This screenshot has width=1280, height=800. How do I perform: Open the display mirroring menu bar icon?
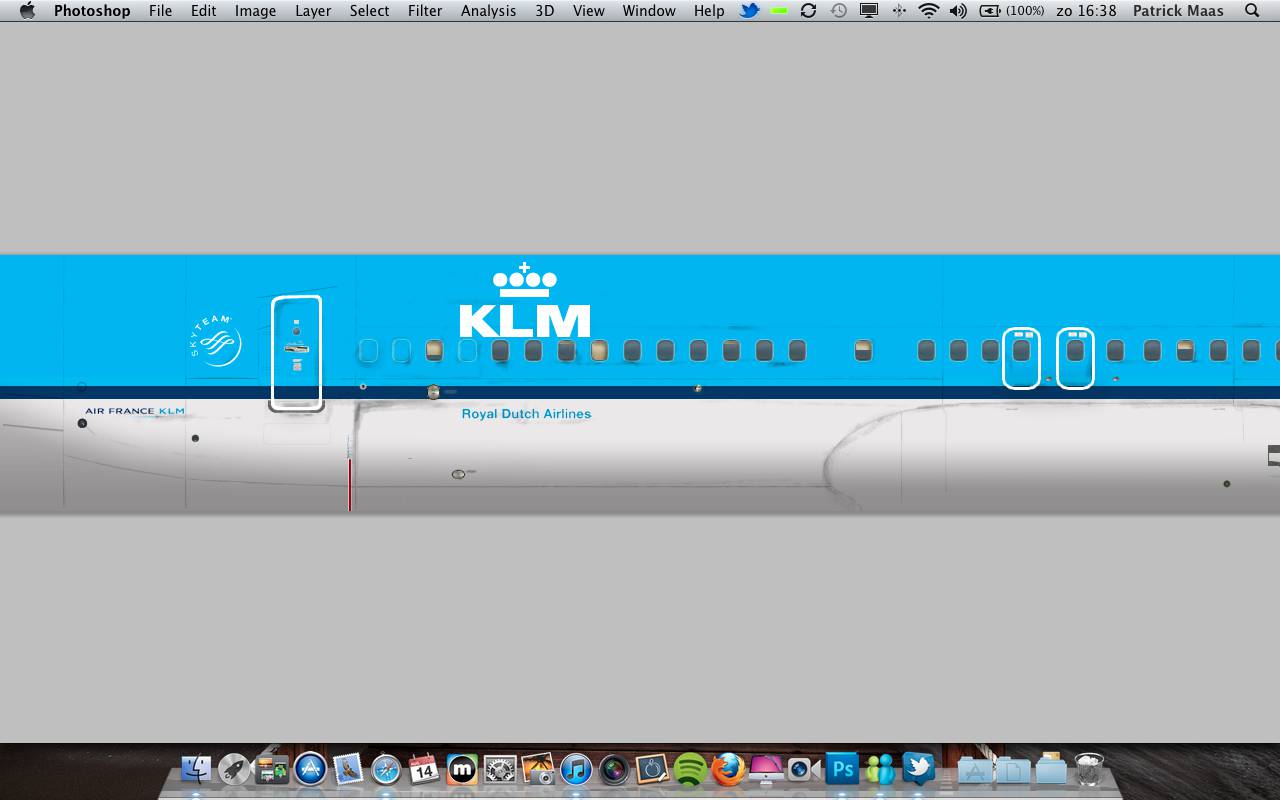point(869,11)
